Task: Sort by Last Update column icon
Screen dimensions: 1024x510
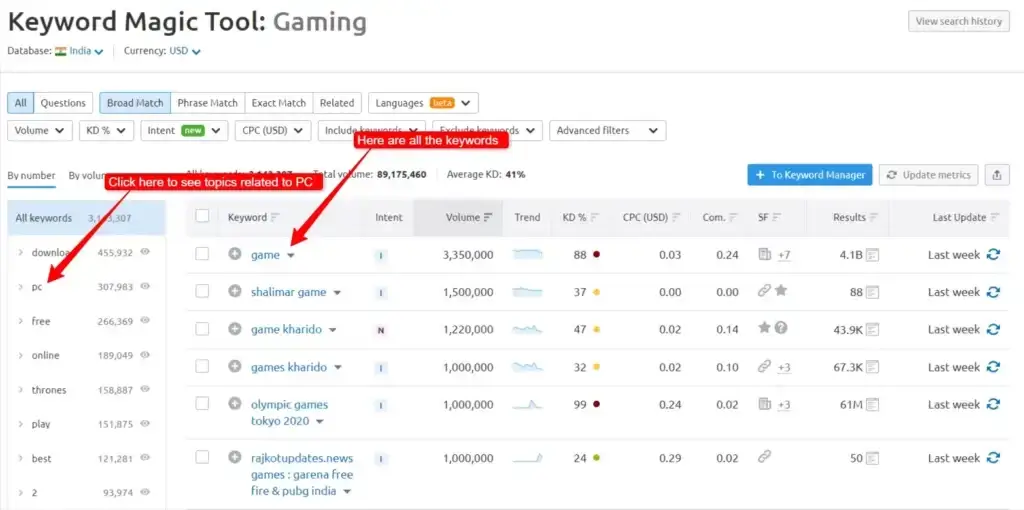Action: pos(995,218)
